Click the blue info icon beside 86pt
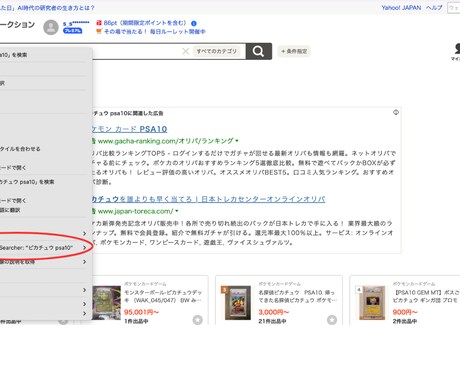The height and width of the screenshot is (380, 460). [x=194, y=23]
